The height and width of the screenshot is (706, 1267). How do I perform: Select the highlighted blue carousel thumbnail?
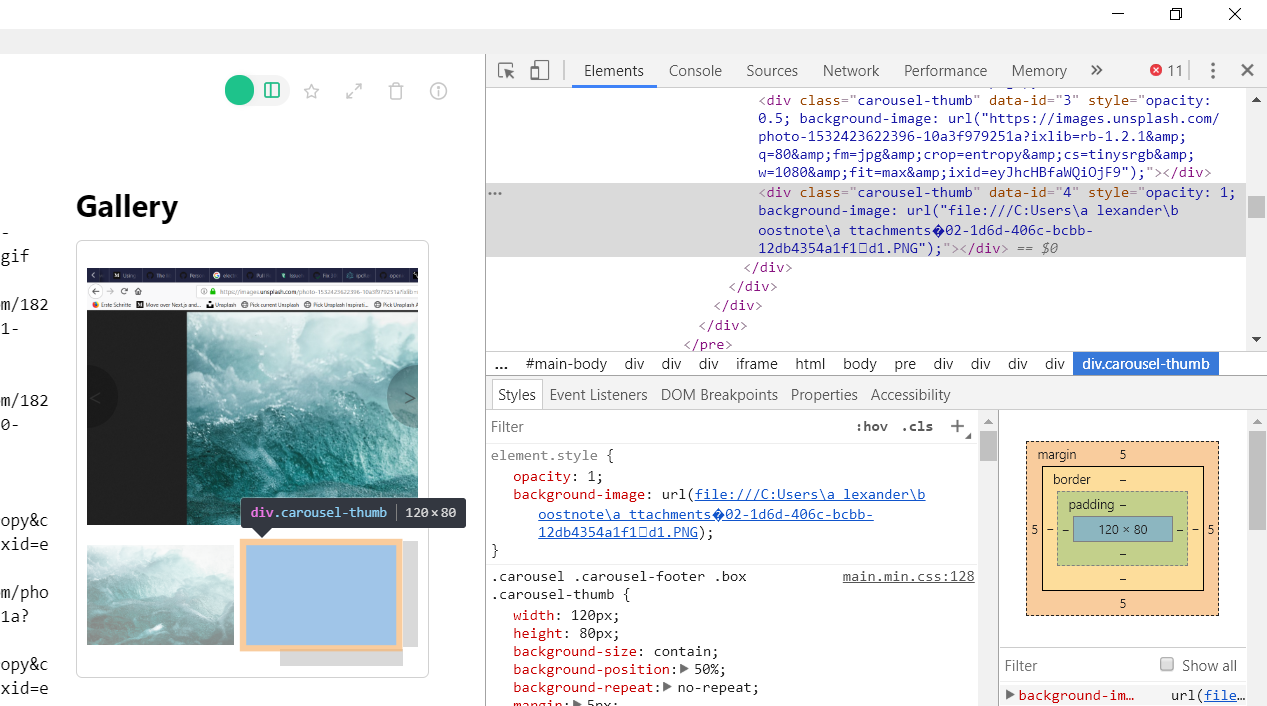321,595
